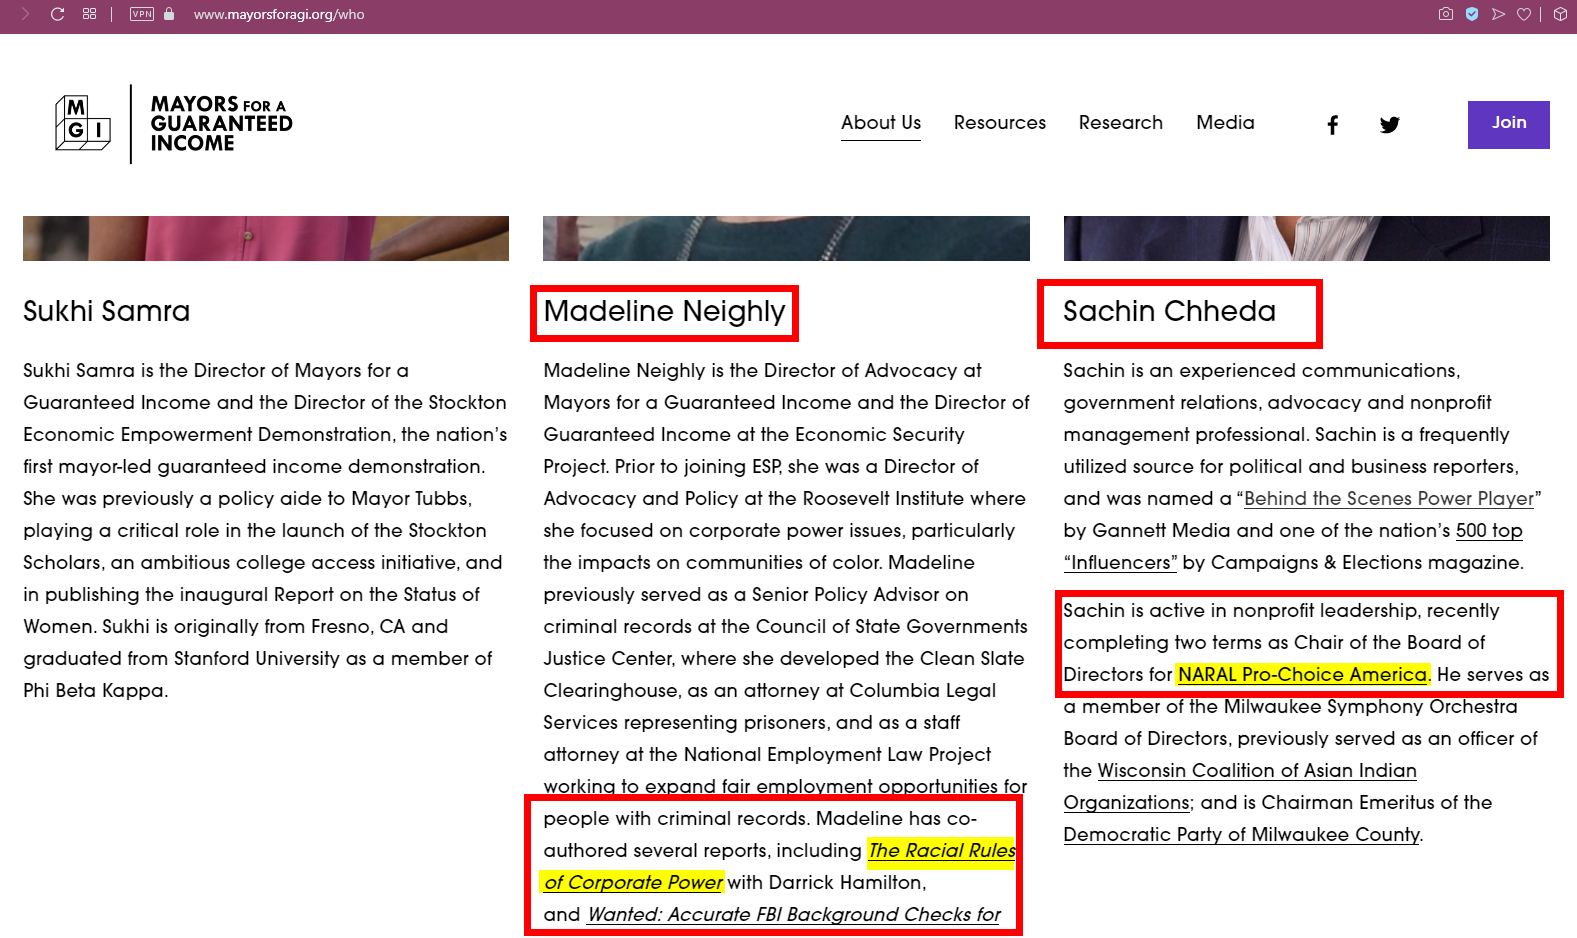Open the cube extensions icon
The width and height of the screenshot is (1577, 938).
[1560, 14]
